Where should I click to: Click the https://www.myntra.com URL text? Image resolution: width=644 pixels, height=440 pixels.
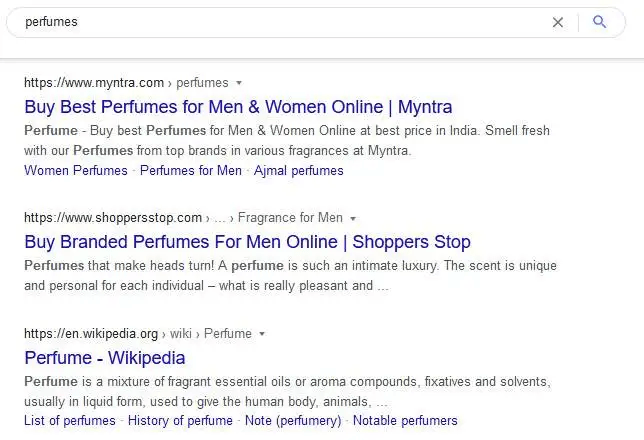(x=94, y=83)
